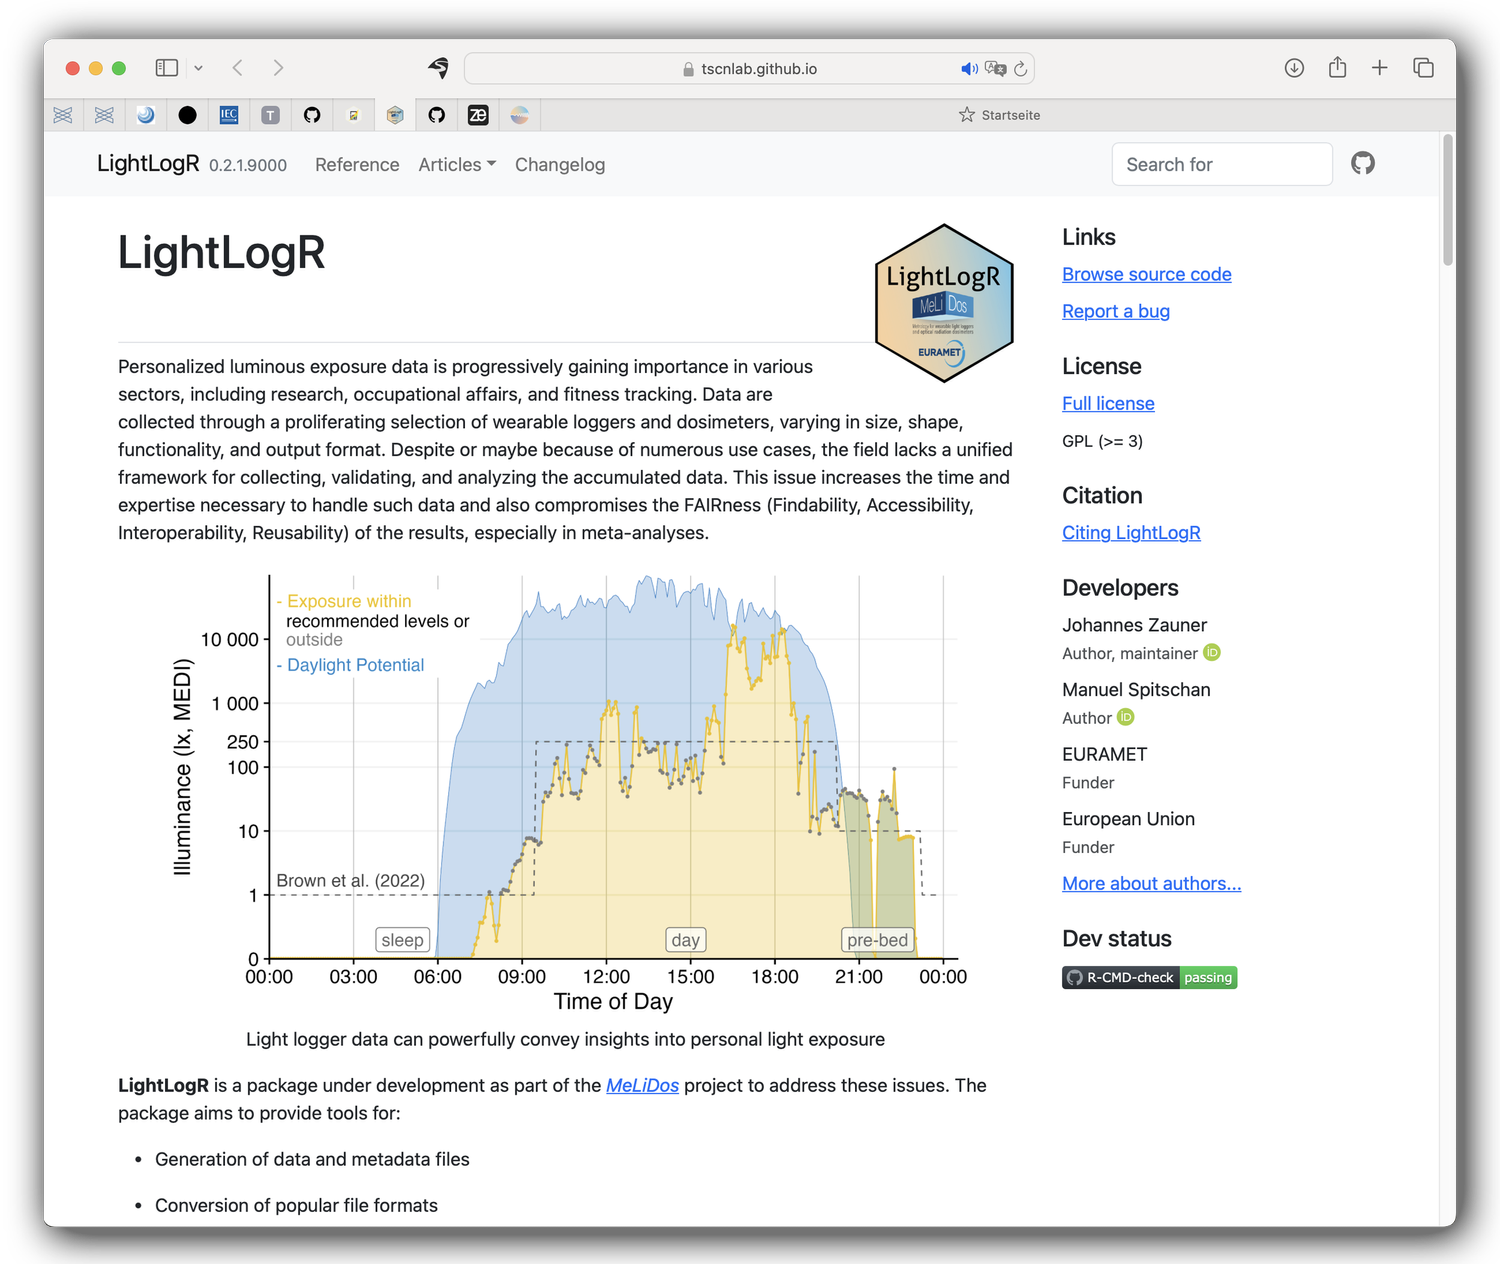Click the main 'LightLogR' page heading
Viewport: 1500px width, 1264px height.
pos(221,253)
